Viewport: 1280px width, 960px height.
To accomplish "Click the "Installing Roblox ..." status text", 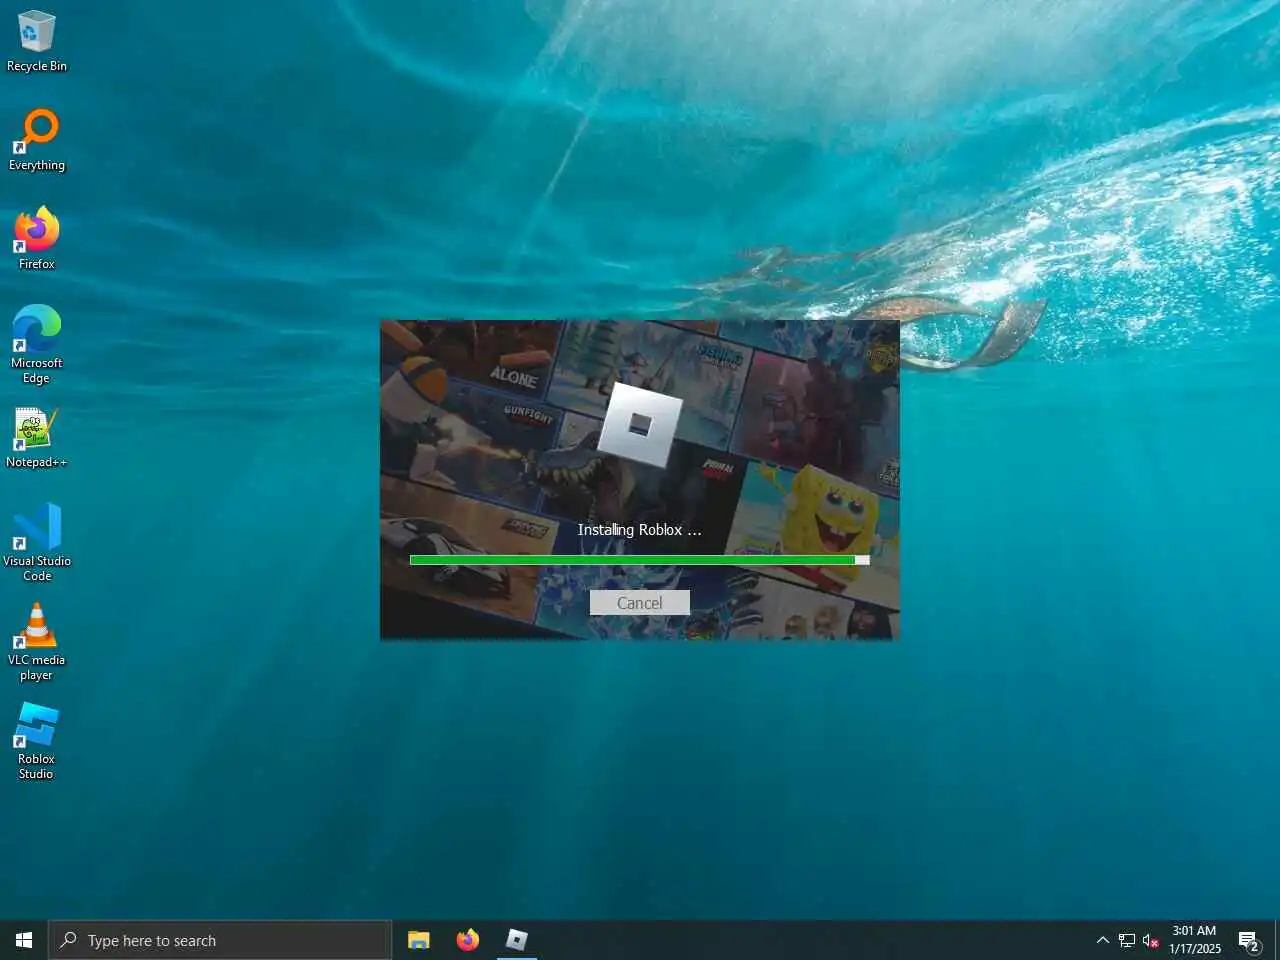I will point(639,530).
